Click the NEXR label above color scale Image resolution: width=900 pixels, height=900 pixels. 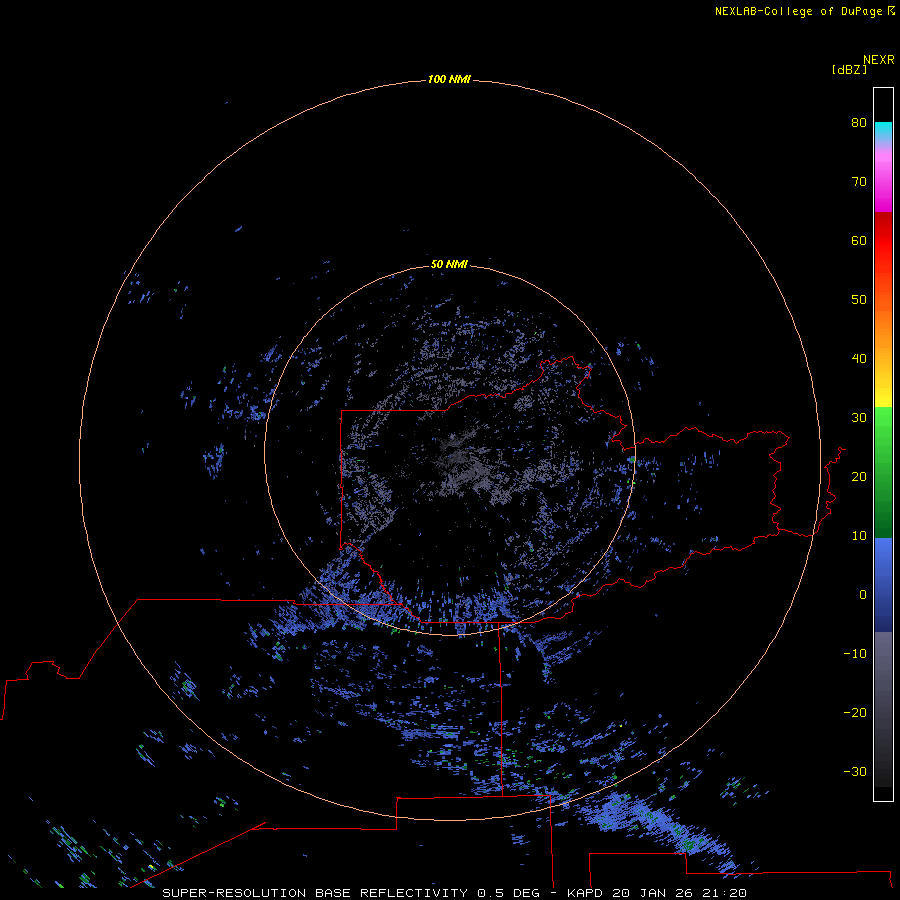[878, 60]
